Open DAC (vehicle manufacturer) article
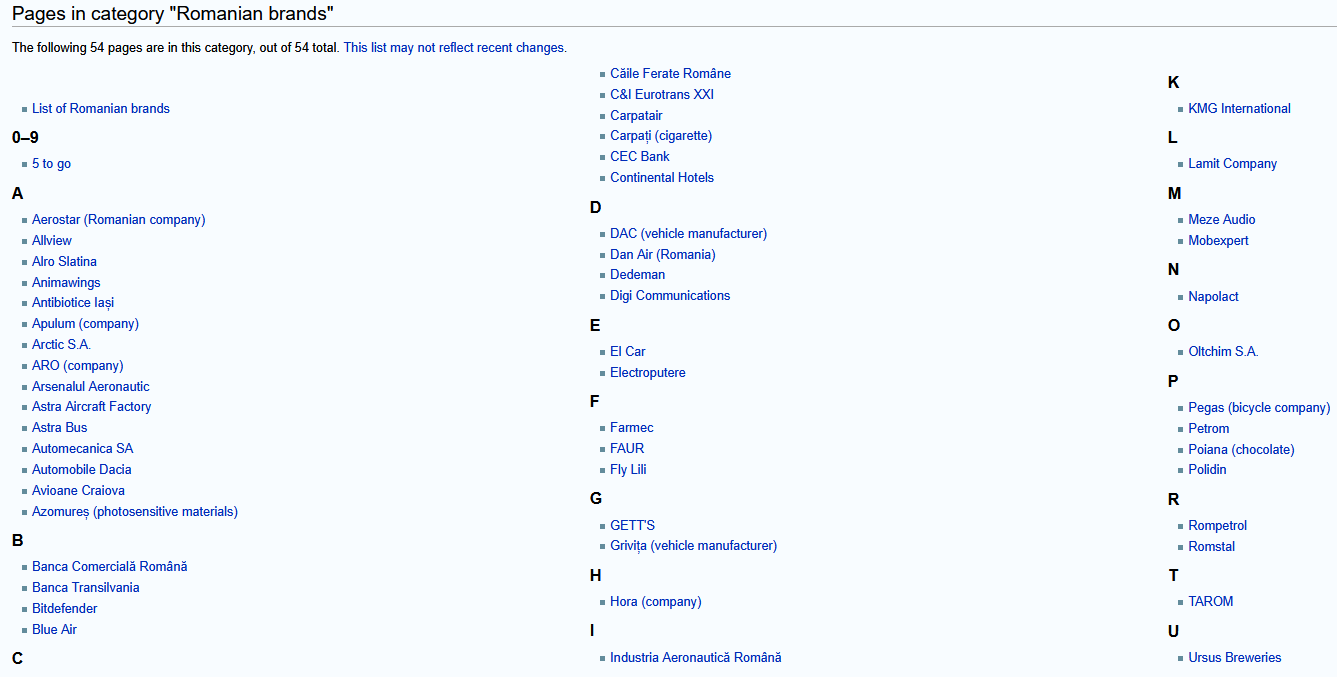Screen dimensions: 1337x677 click(688, 233)
